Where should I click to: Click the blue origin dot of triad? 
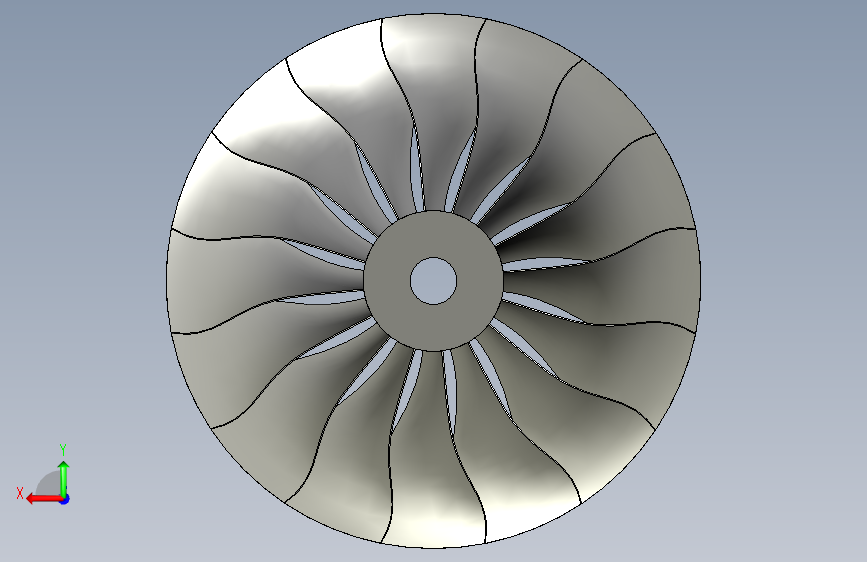pos(65,499)
